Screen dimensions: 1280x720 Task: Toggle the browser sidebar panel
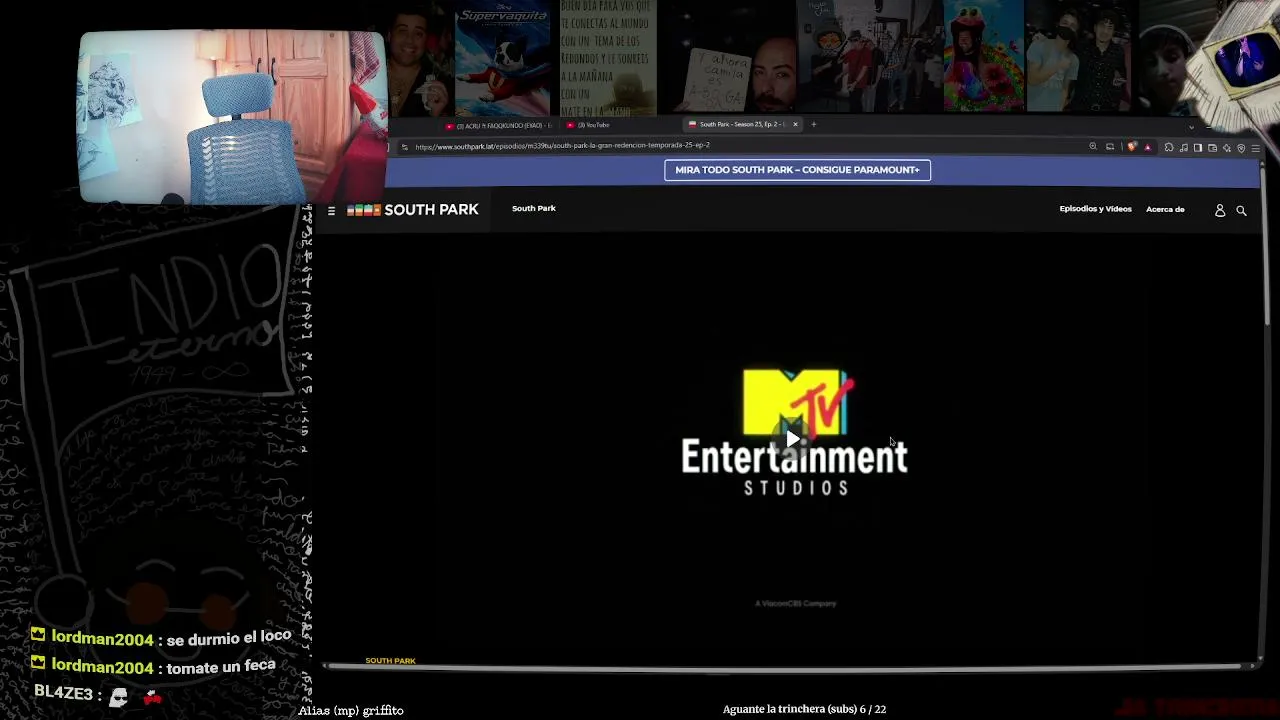coord(1198,148)
